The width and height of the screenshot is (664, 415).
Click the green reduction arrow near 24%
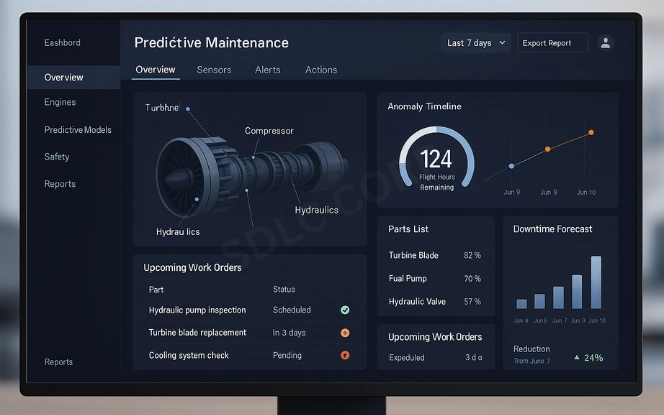tap(576, 357)
